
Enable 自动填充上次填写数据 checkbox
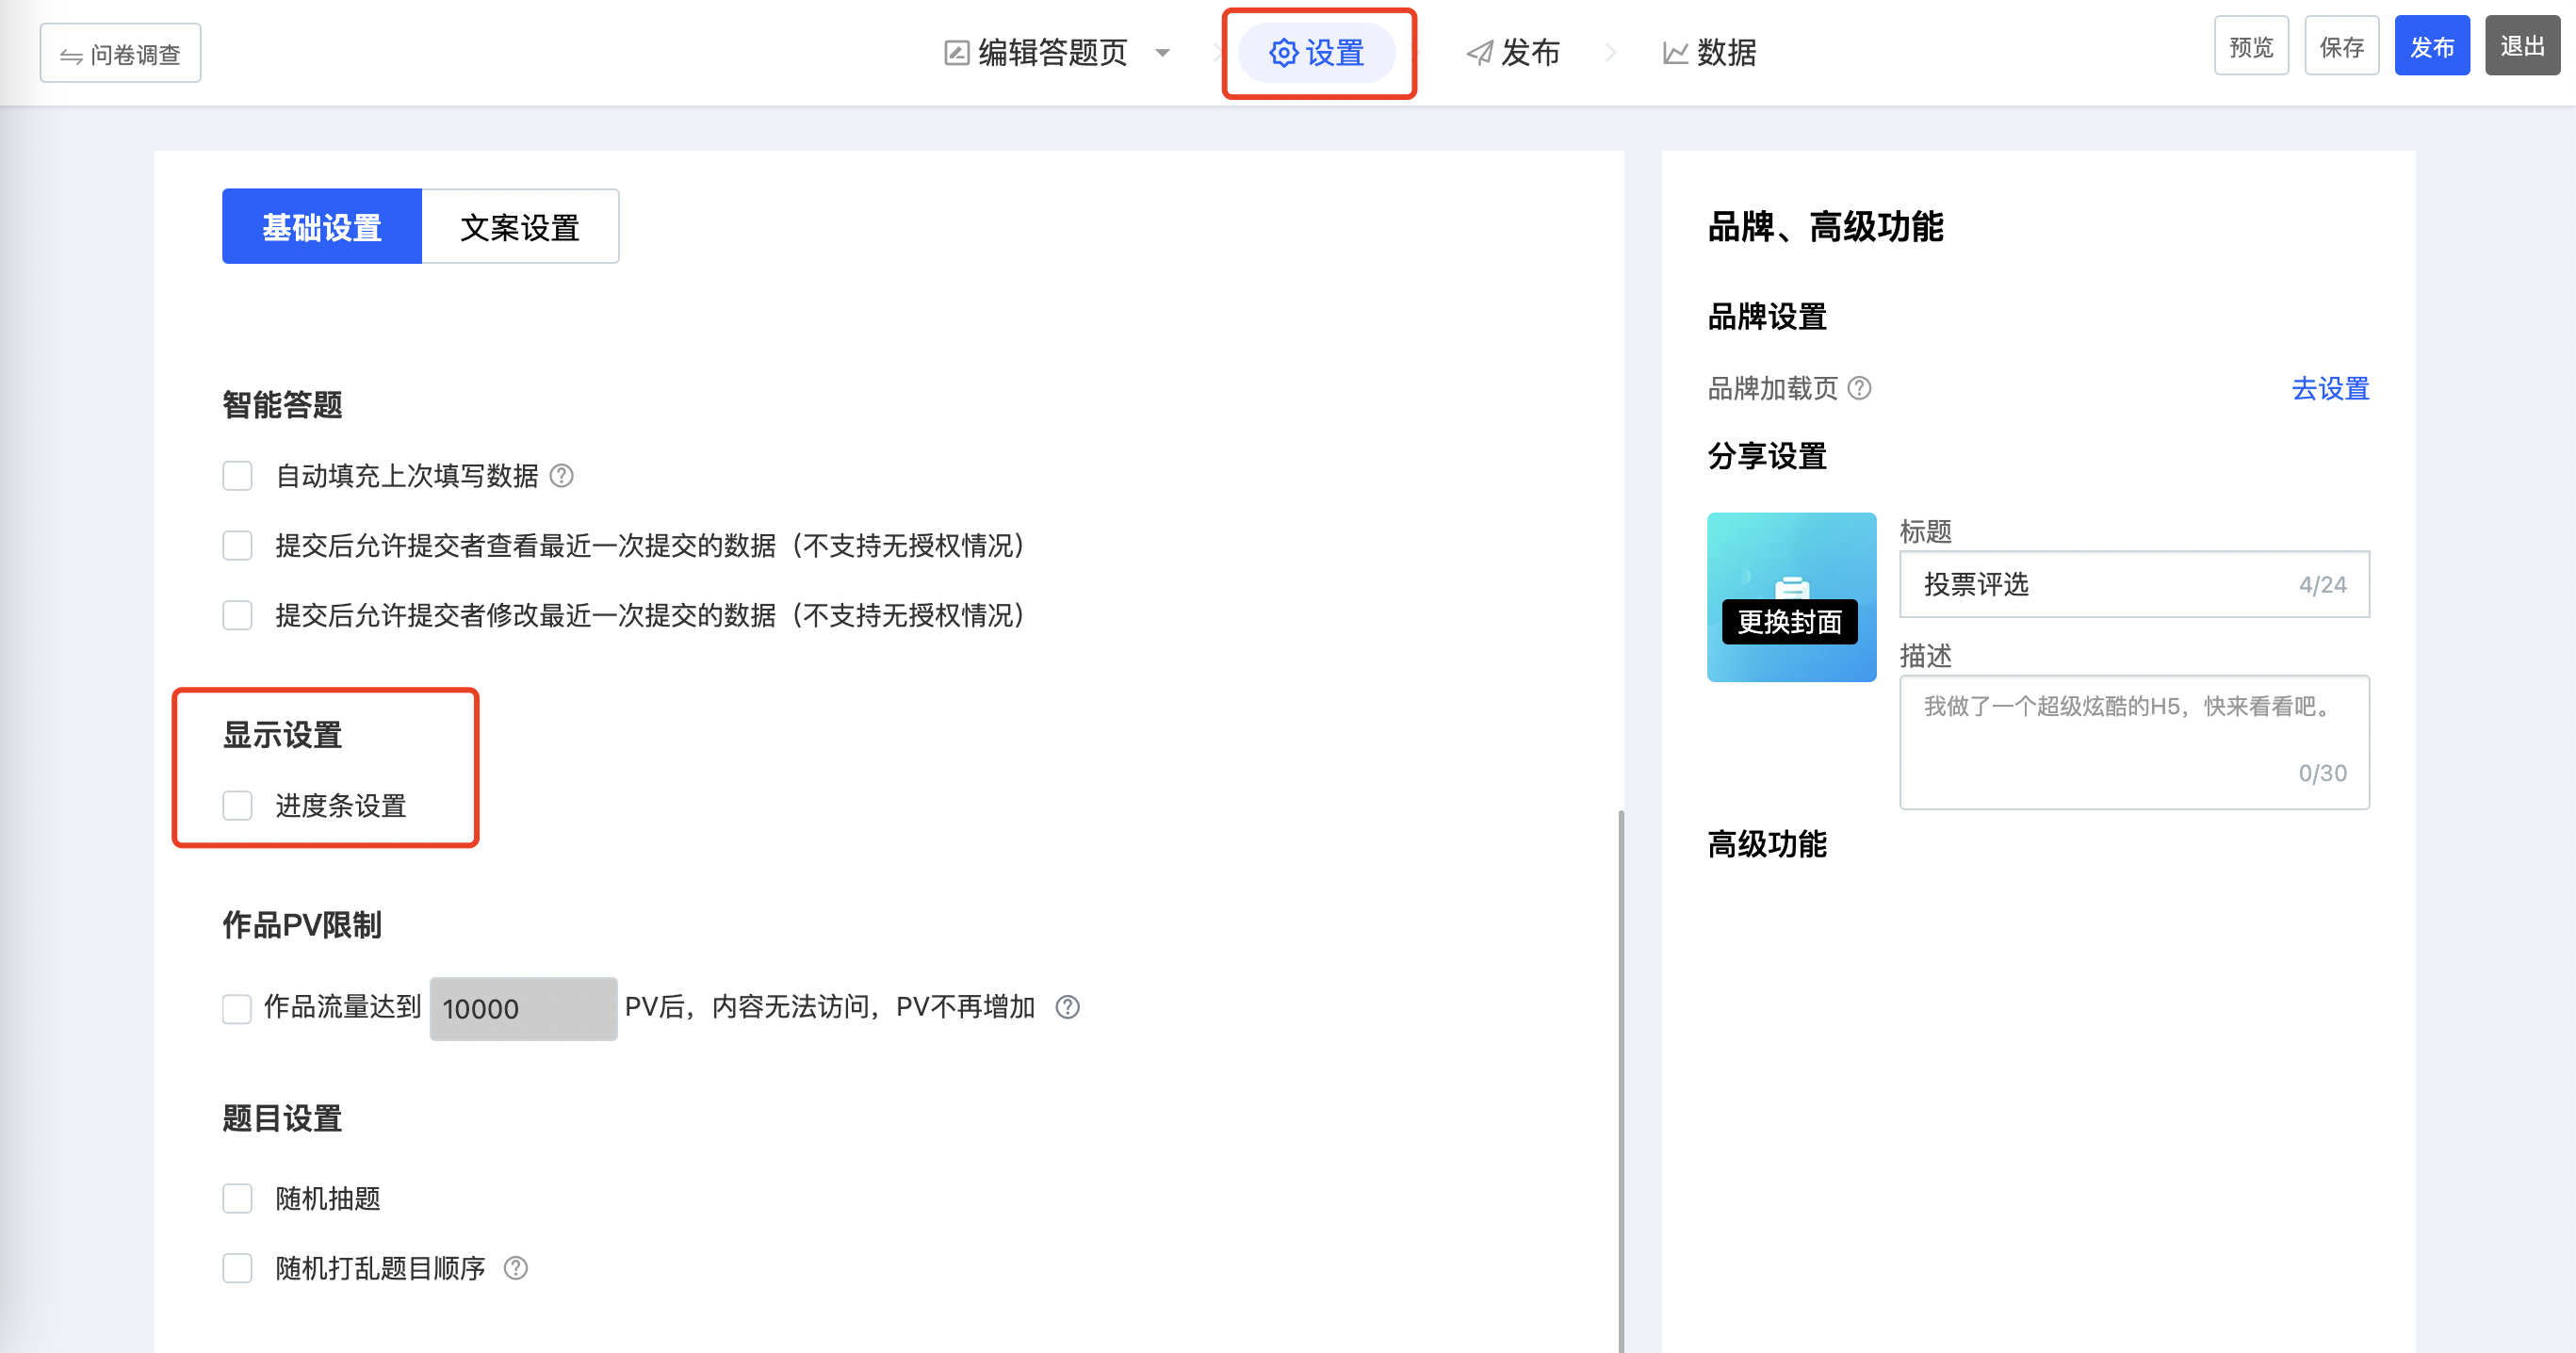[x=237, y=476]
